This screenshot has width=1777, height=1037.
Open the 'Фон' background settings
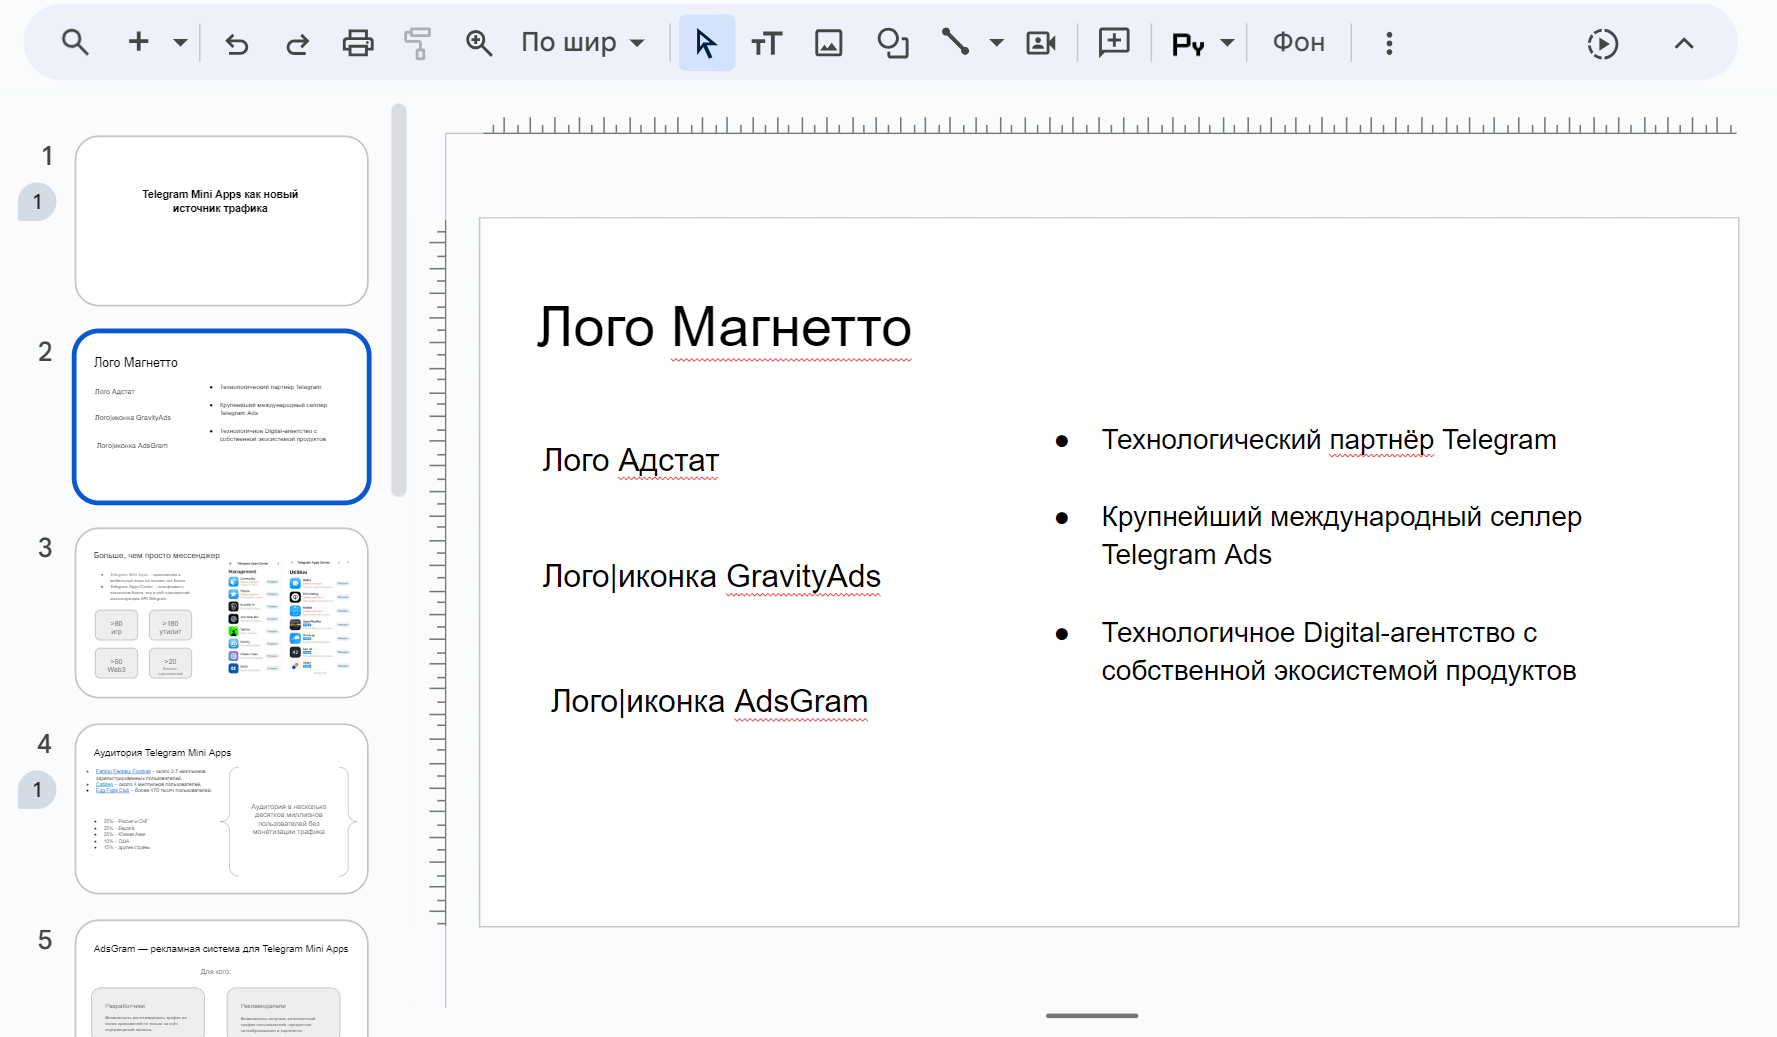coord(1299,43)
